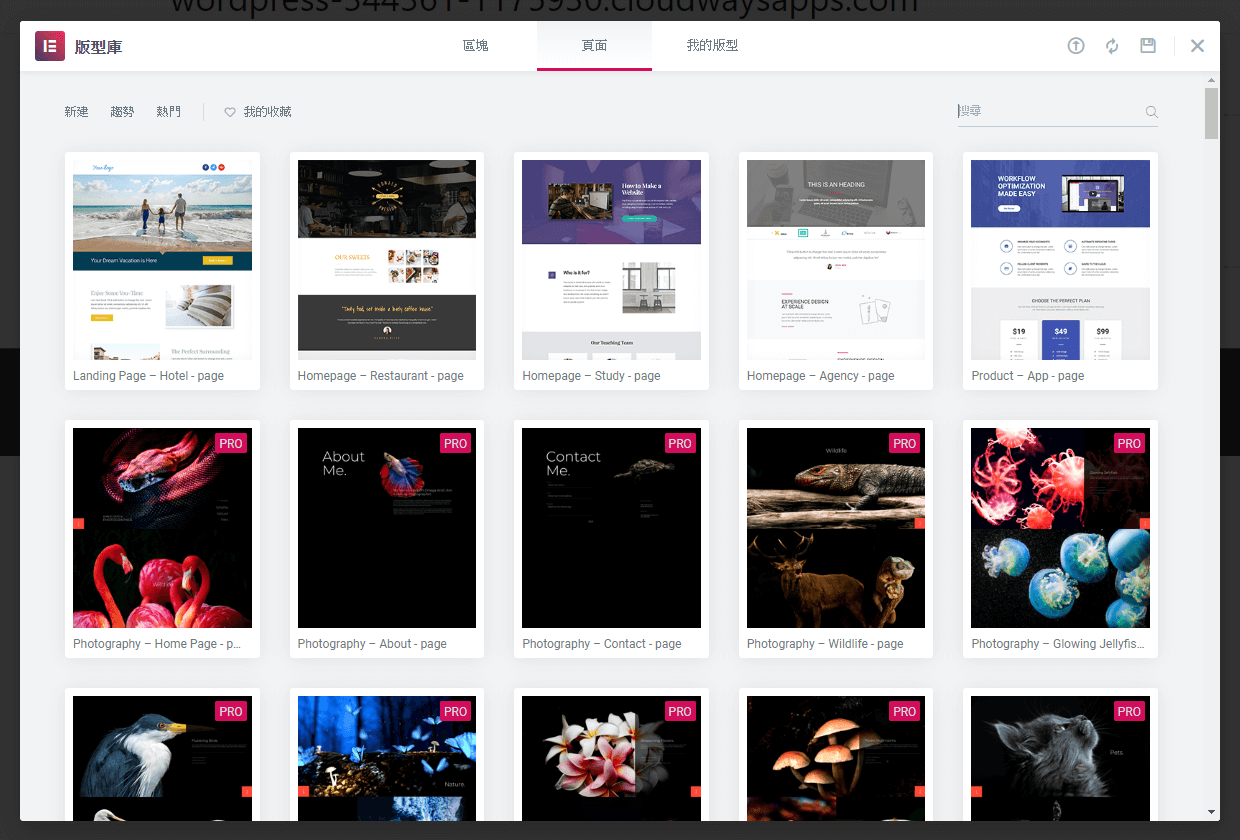The image size is (1240, 840).
Task: Click the Photography – Glowing Jellyfish title text
Action: point(1058,644)
